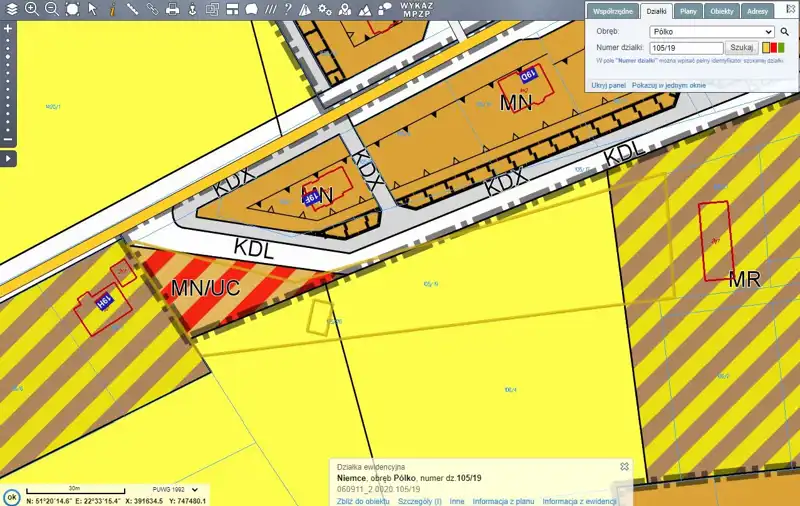
Task: Expand the Obręb dropdown showing Półko
Action: (711, 31)
